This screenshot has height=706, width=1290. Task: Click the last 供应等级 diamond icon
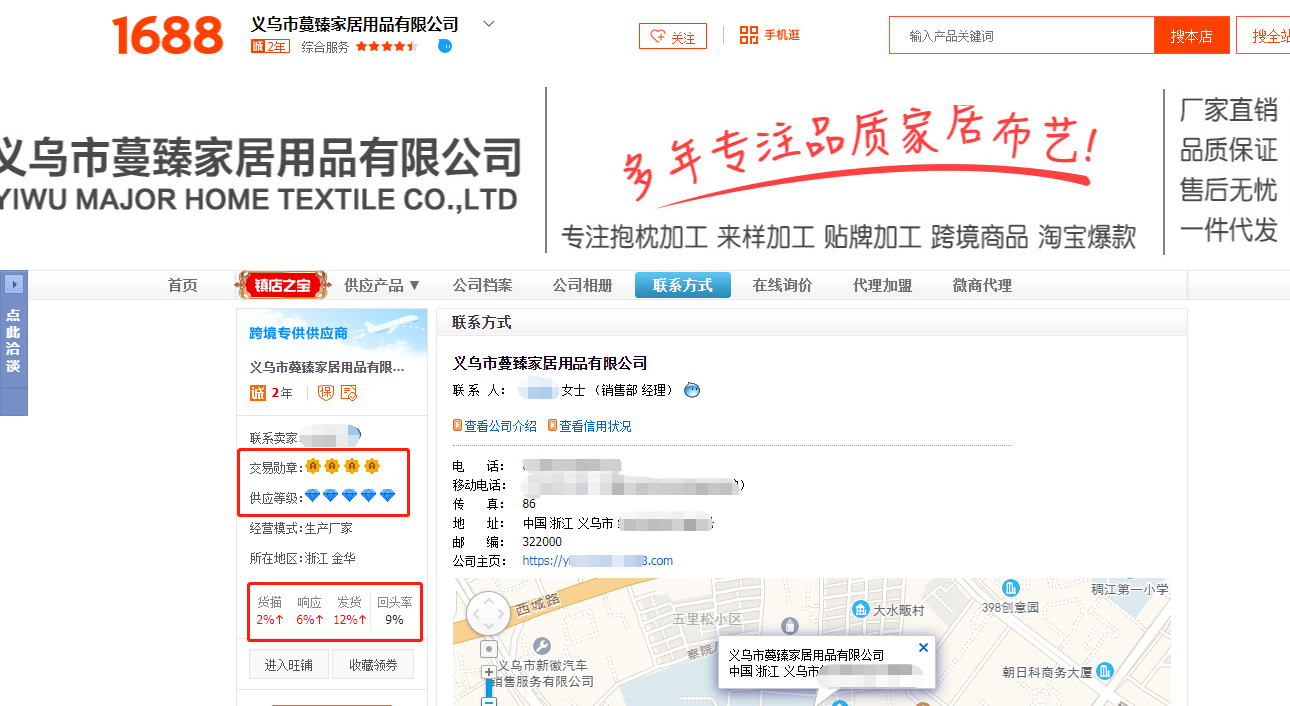coord(387,496)
